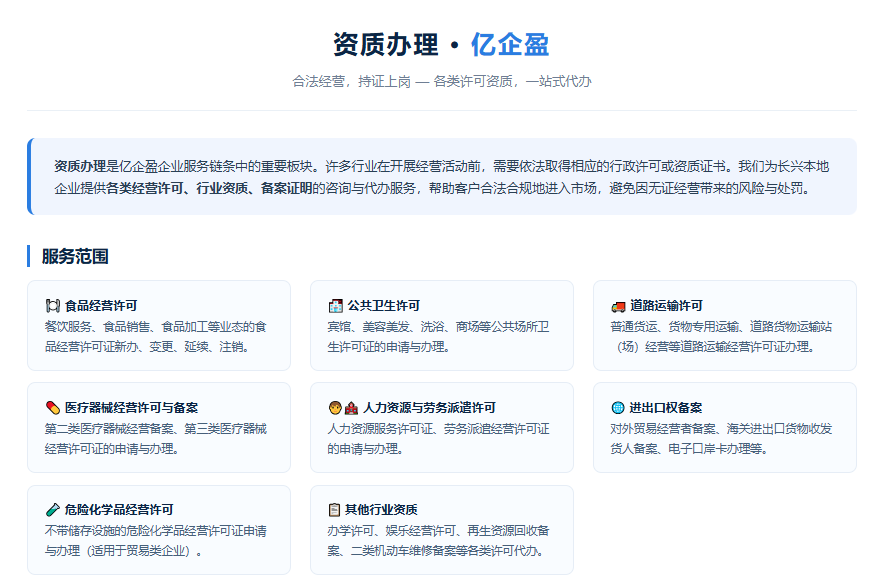Click the 食品经营许可 card title

(101, 306)
